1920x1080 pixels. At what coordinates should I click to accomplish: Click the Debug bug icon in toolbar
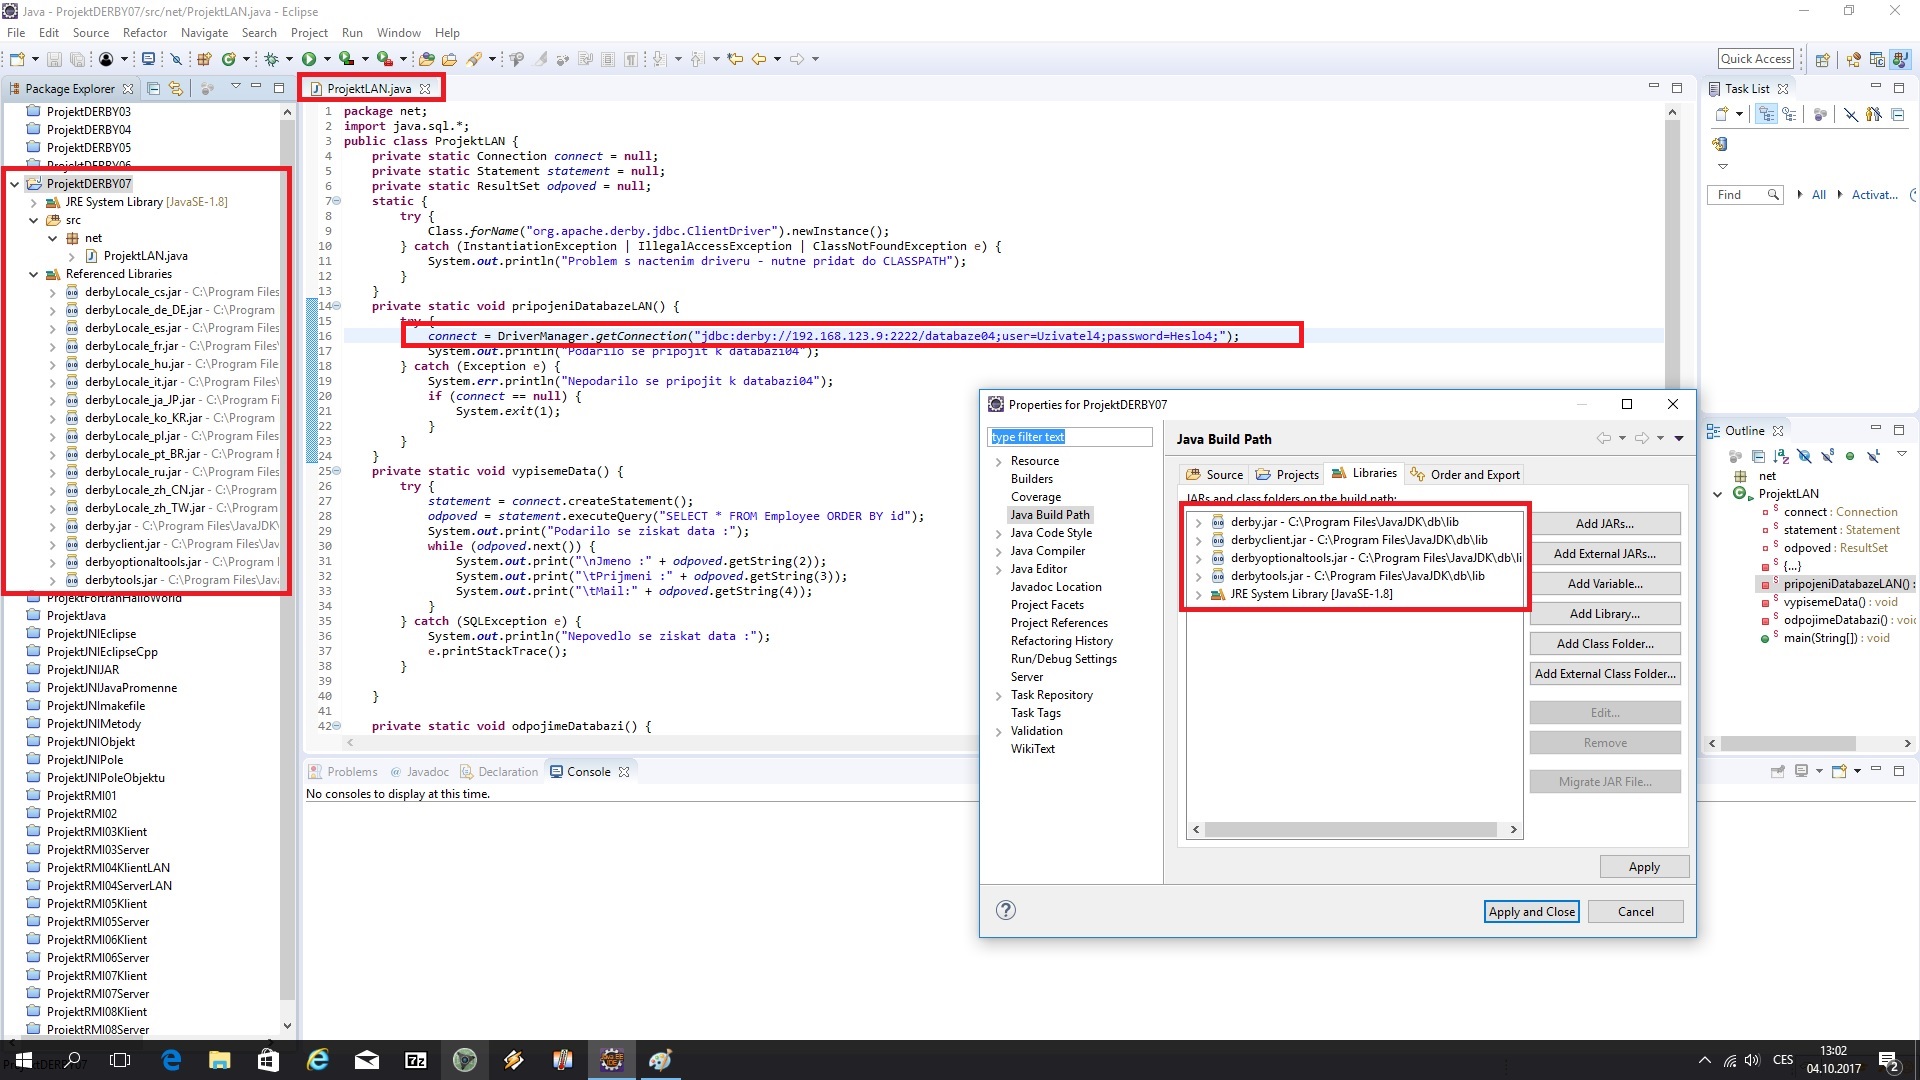[x=271, y=59]
